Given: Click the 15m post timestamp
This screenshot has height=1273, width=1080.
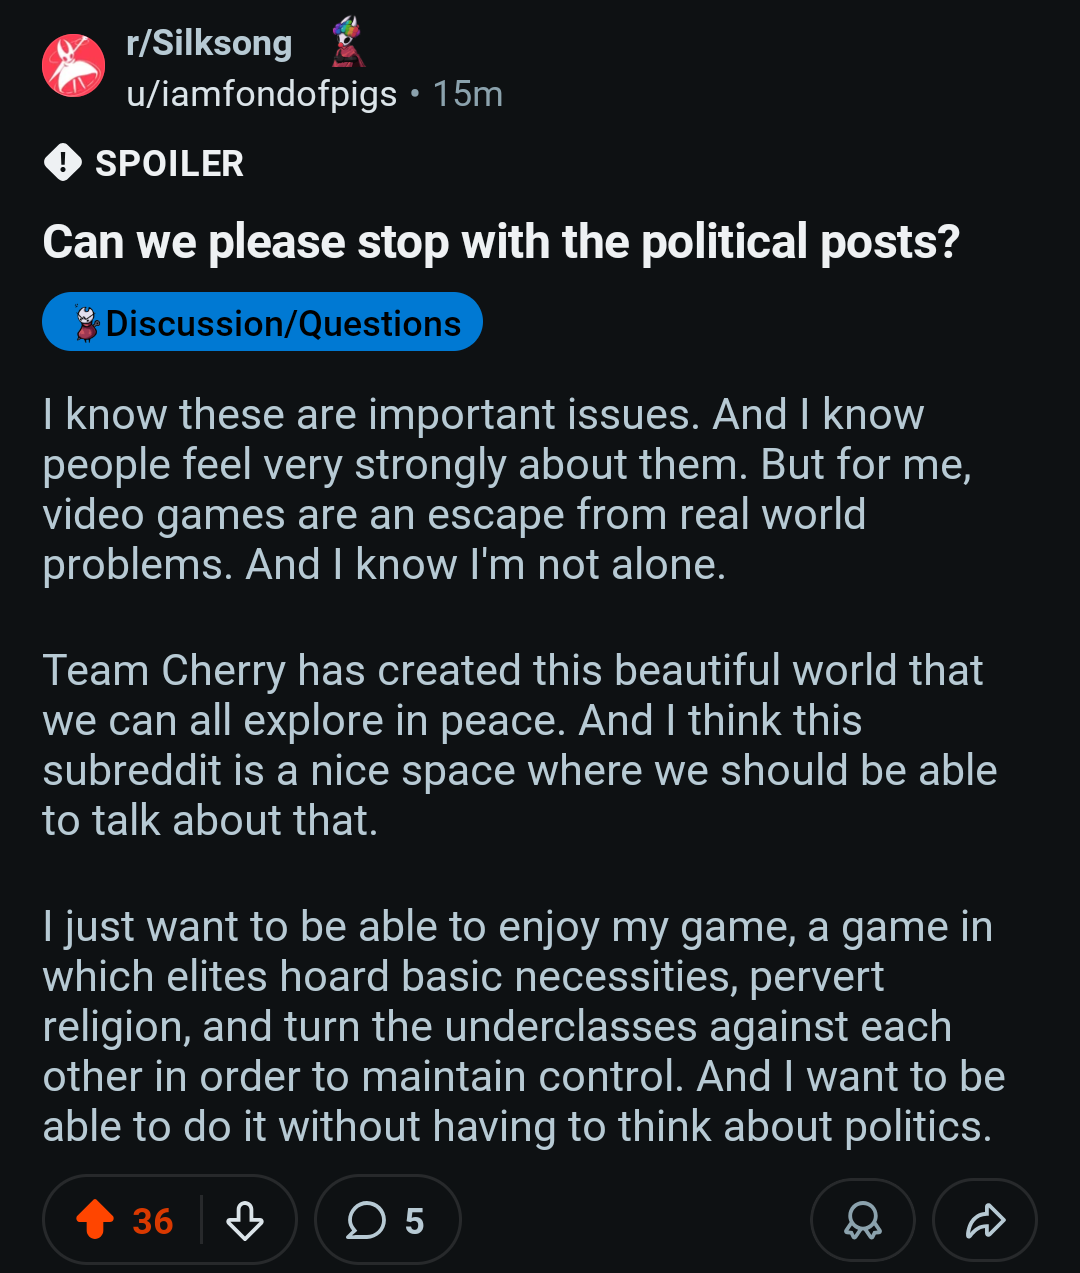Looking at the screenshot, I should coord(468,94).
